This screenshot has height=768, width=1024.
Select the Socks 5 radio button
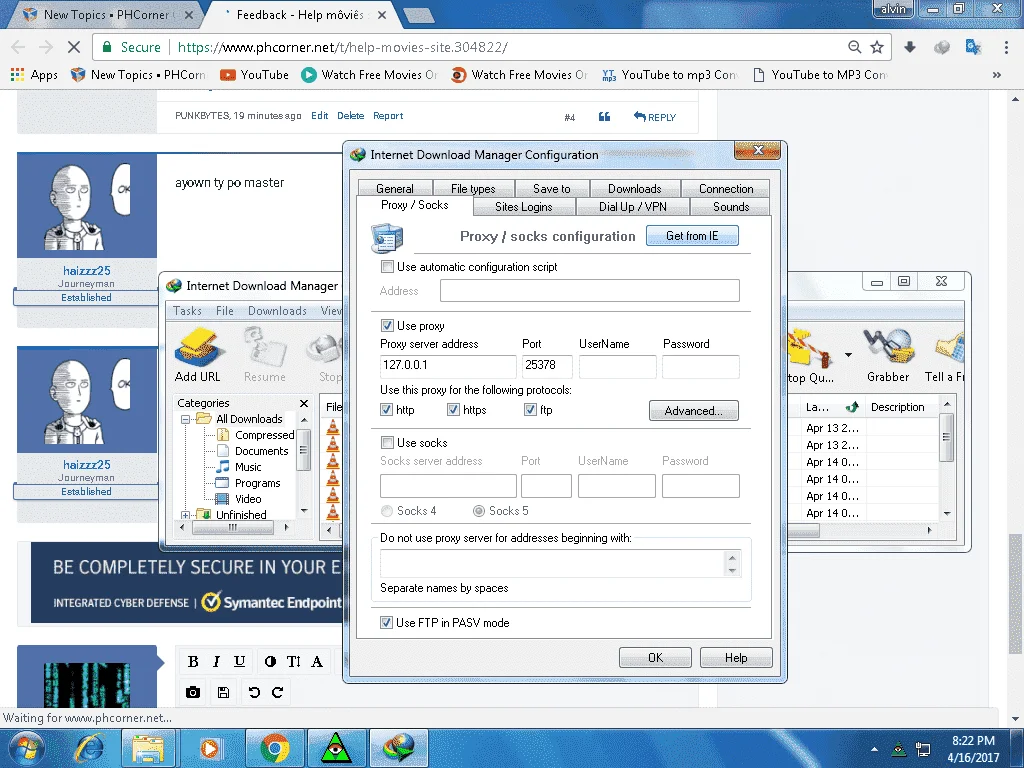click(479, 511)
